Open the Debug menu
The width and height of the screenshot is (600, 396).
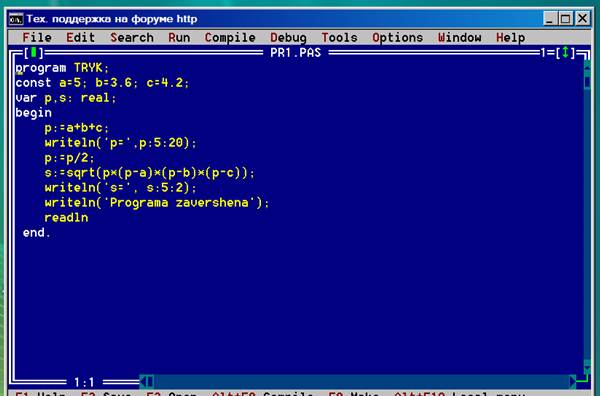point(288,37)
